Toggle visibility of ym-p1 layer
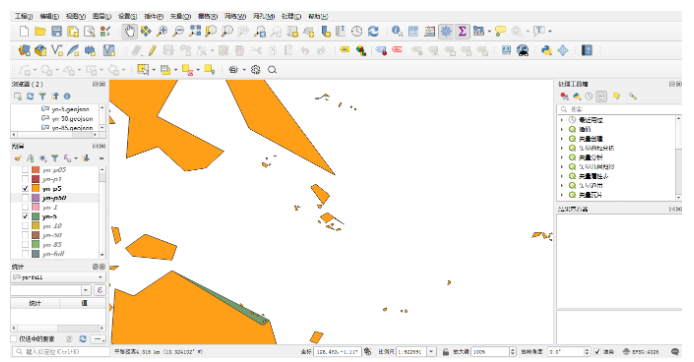 [25, 179]
